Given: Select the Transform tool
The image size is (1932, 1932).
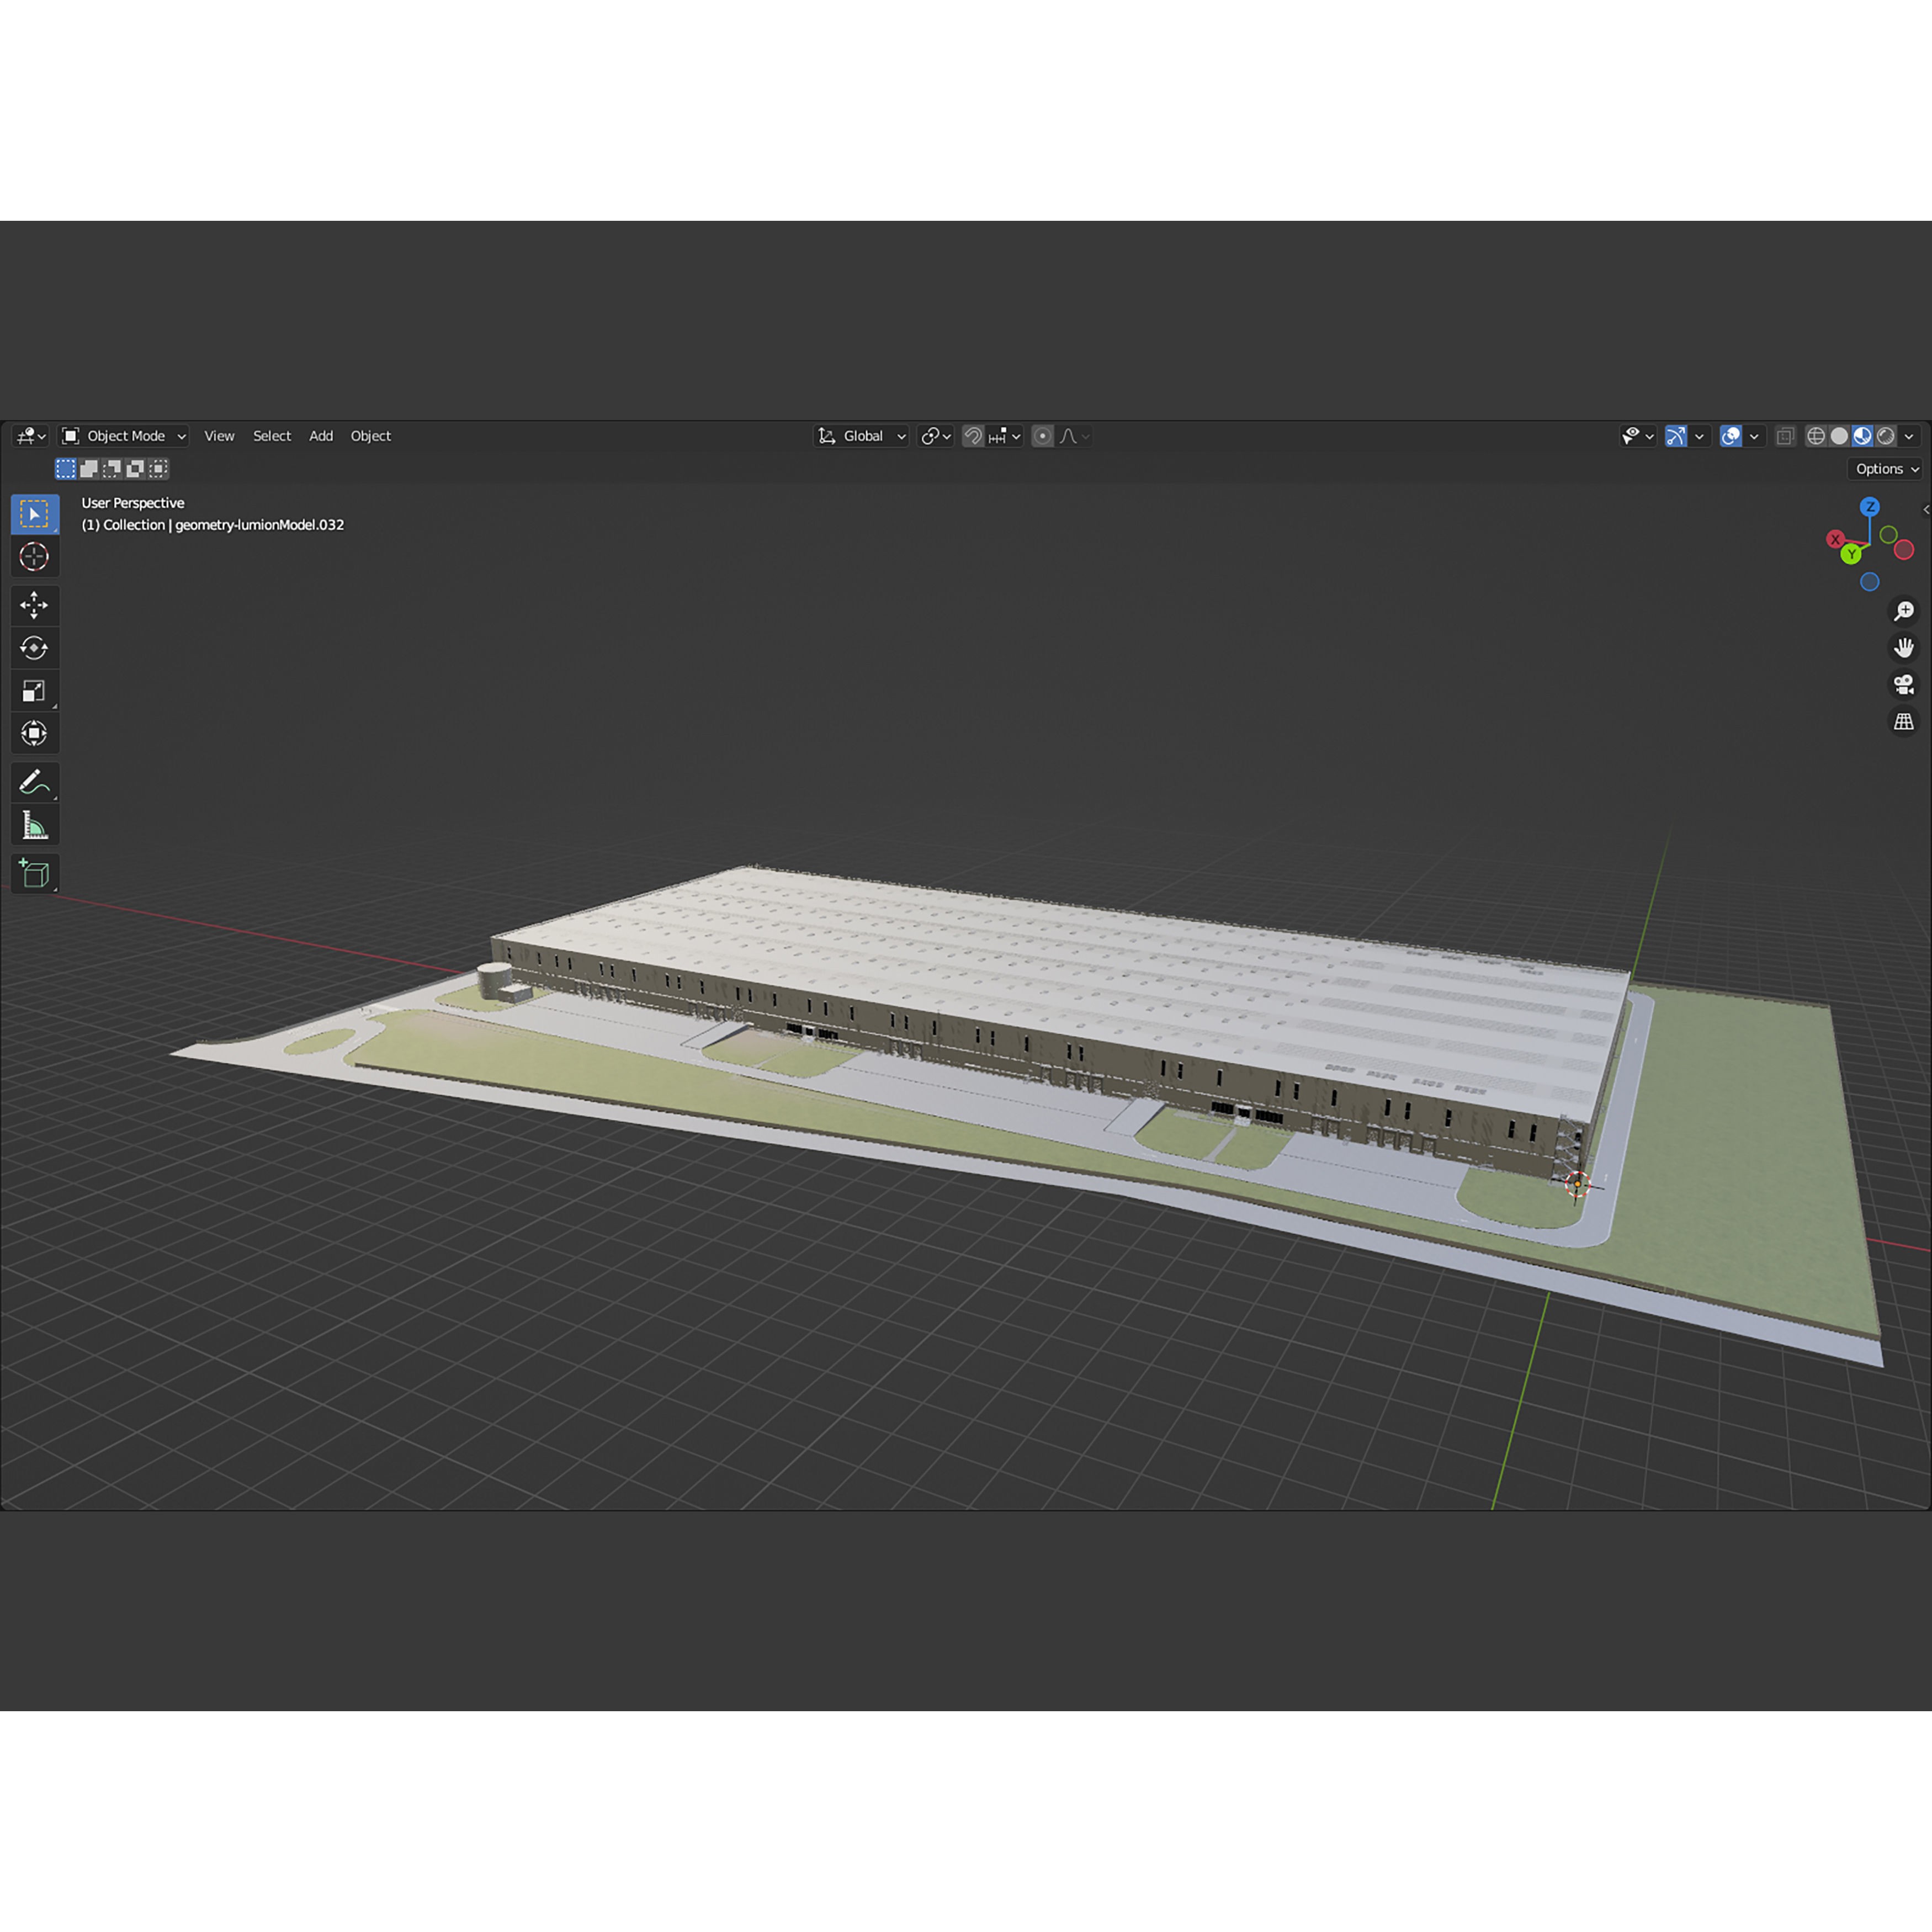Looking at the screenshot, I should [34, 734].
